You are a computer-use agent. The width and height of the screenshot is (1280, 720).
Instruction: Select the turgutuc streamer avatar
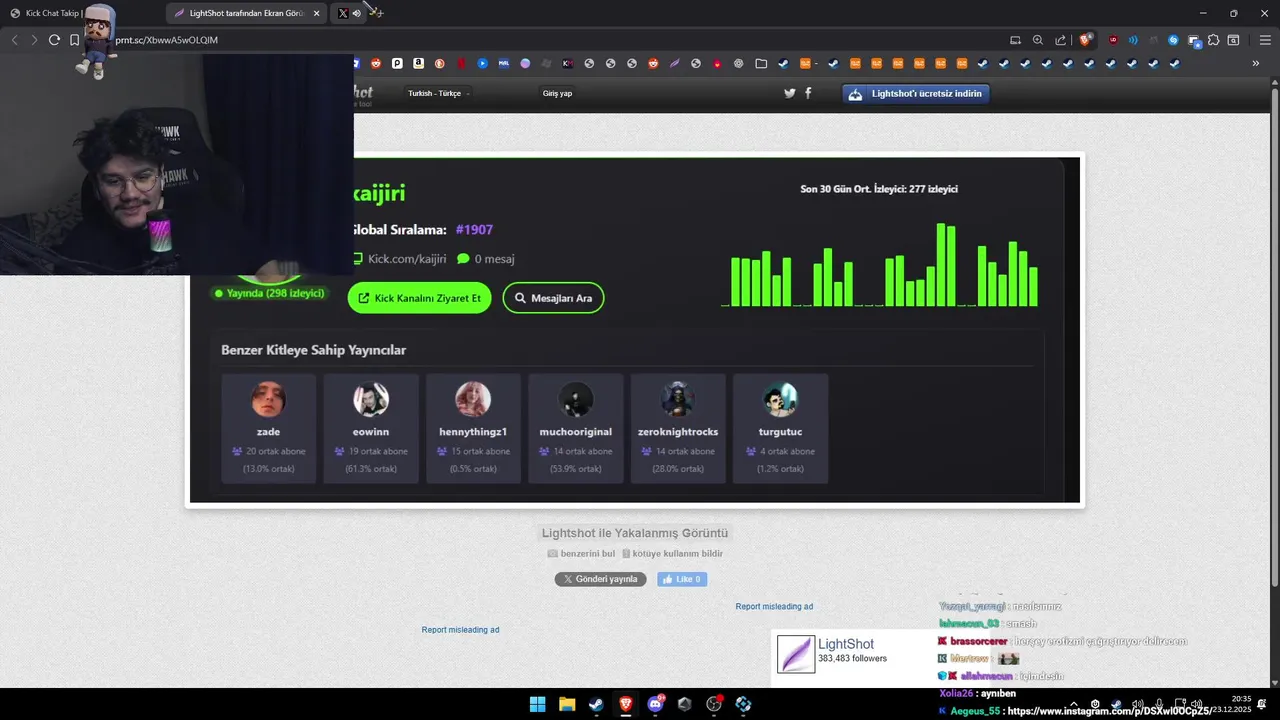click(x=780, y=400)
